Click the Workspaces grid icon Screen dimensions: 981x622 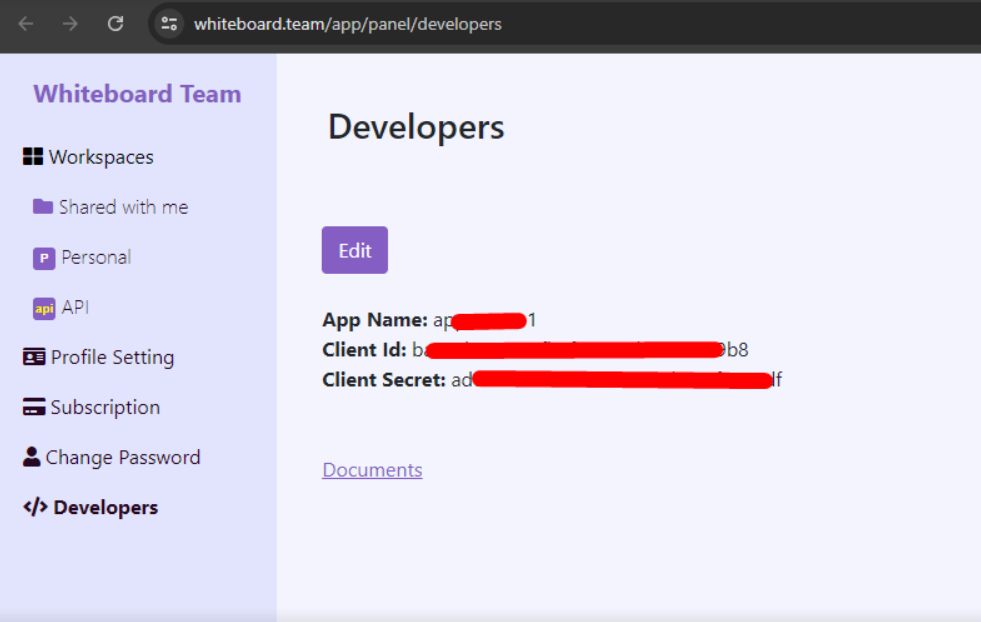(x=33, y=156)
